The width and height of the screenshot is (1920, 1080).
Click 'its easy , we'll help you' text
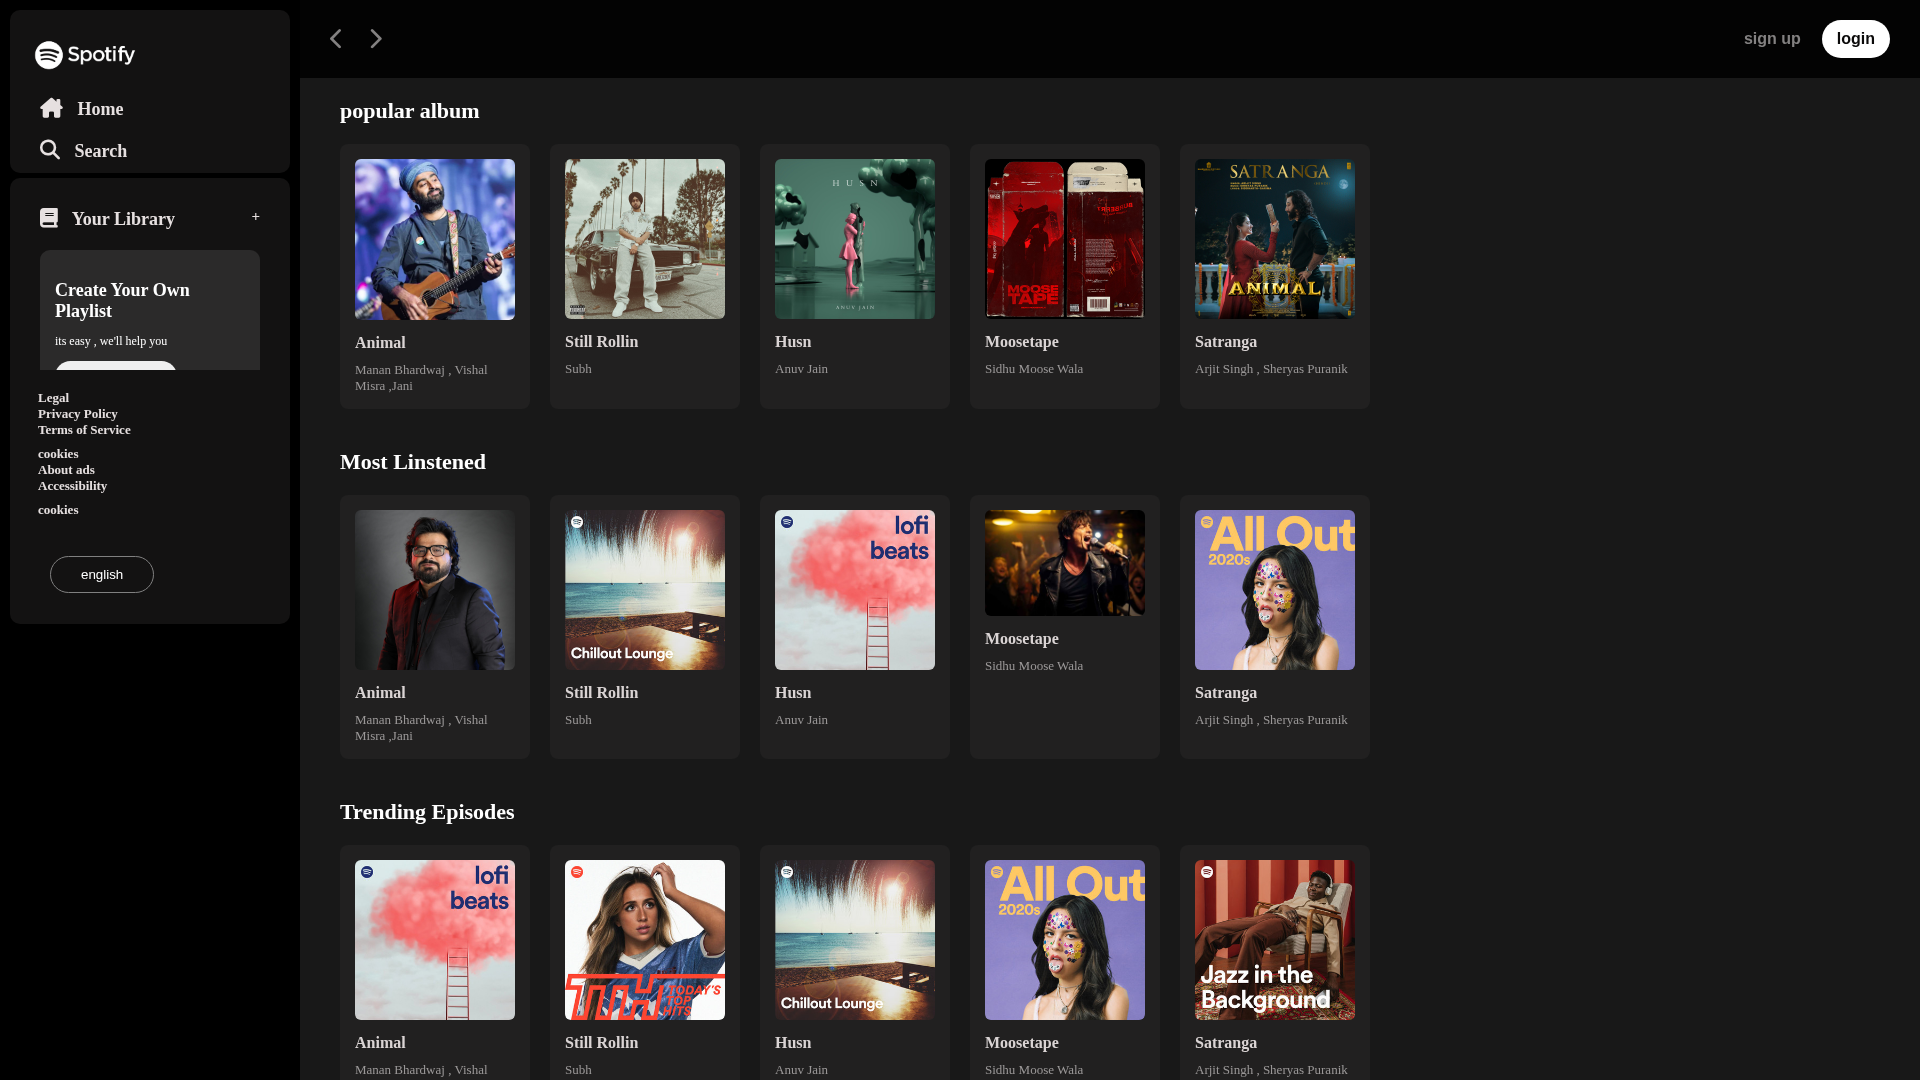[111, 341]
